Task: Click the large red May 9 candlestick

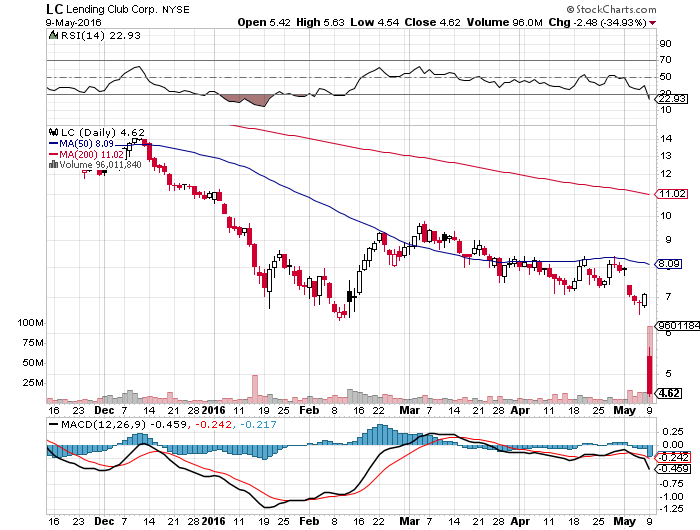Action: click(x=650, y=374)
